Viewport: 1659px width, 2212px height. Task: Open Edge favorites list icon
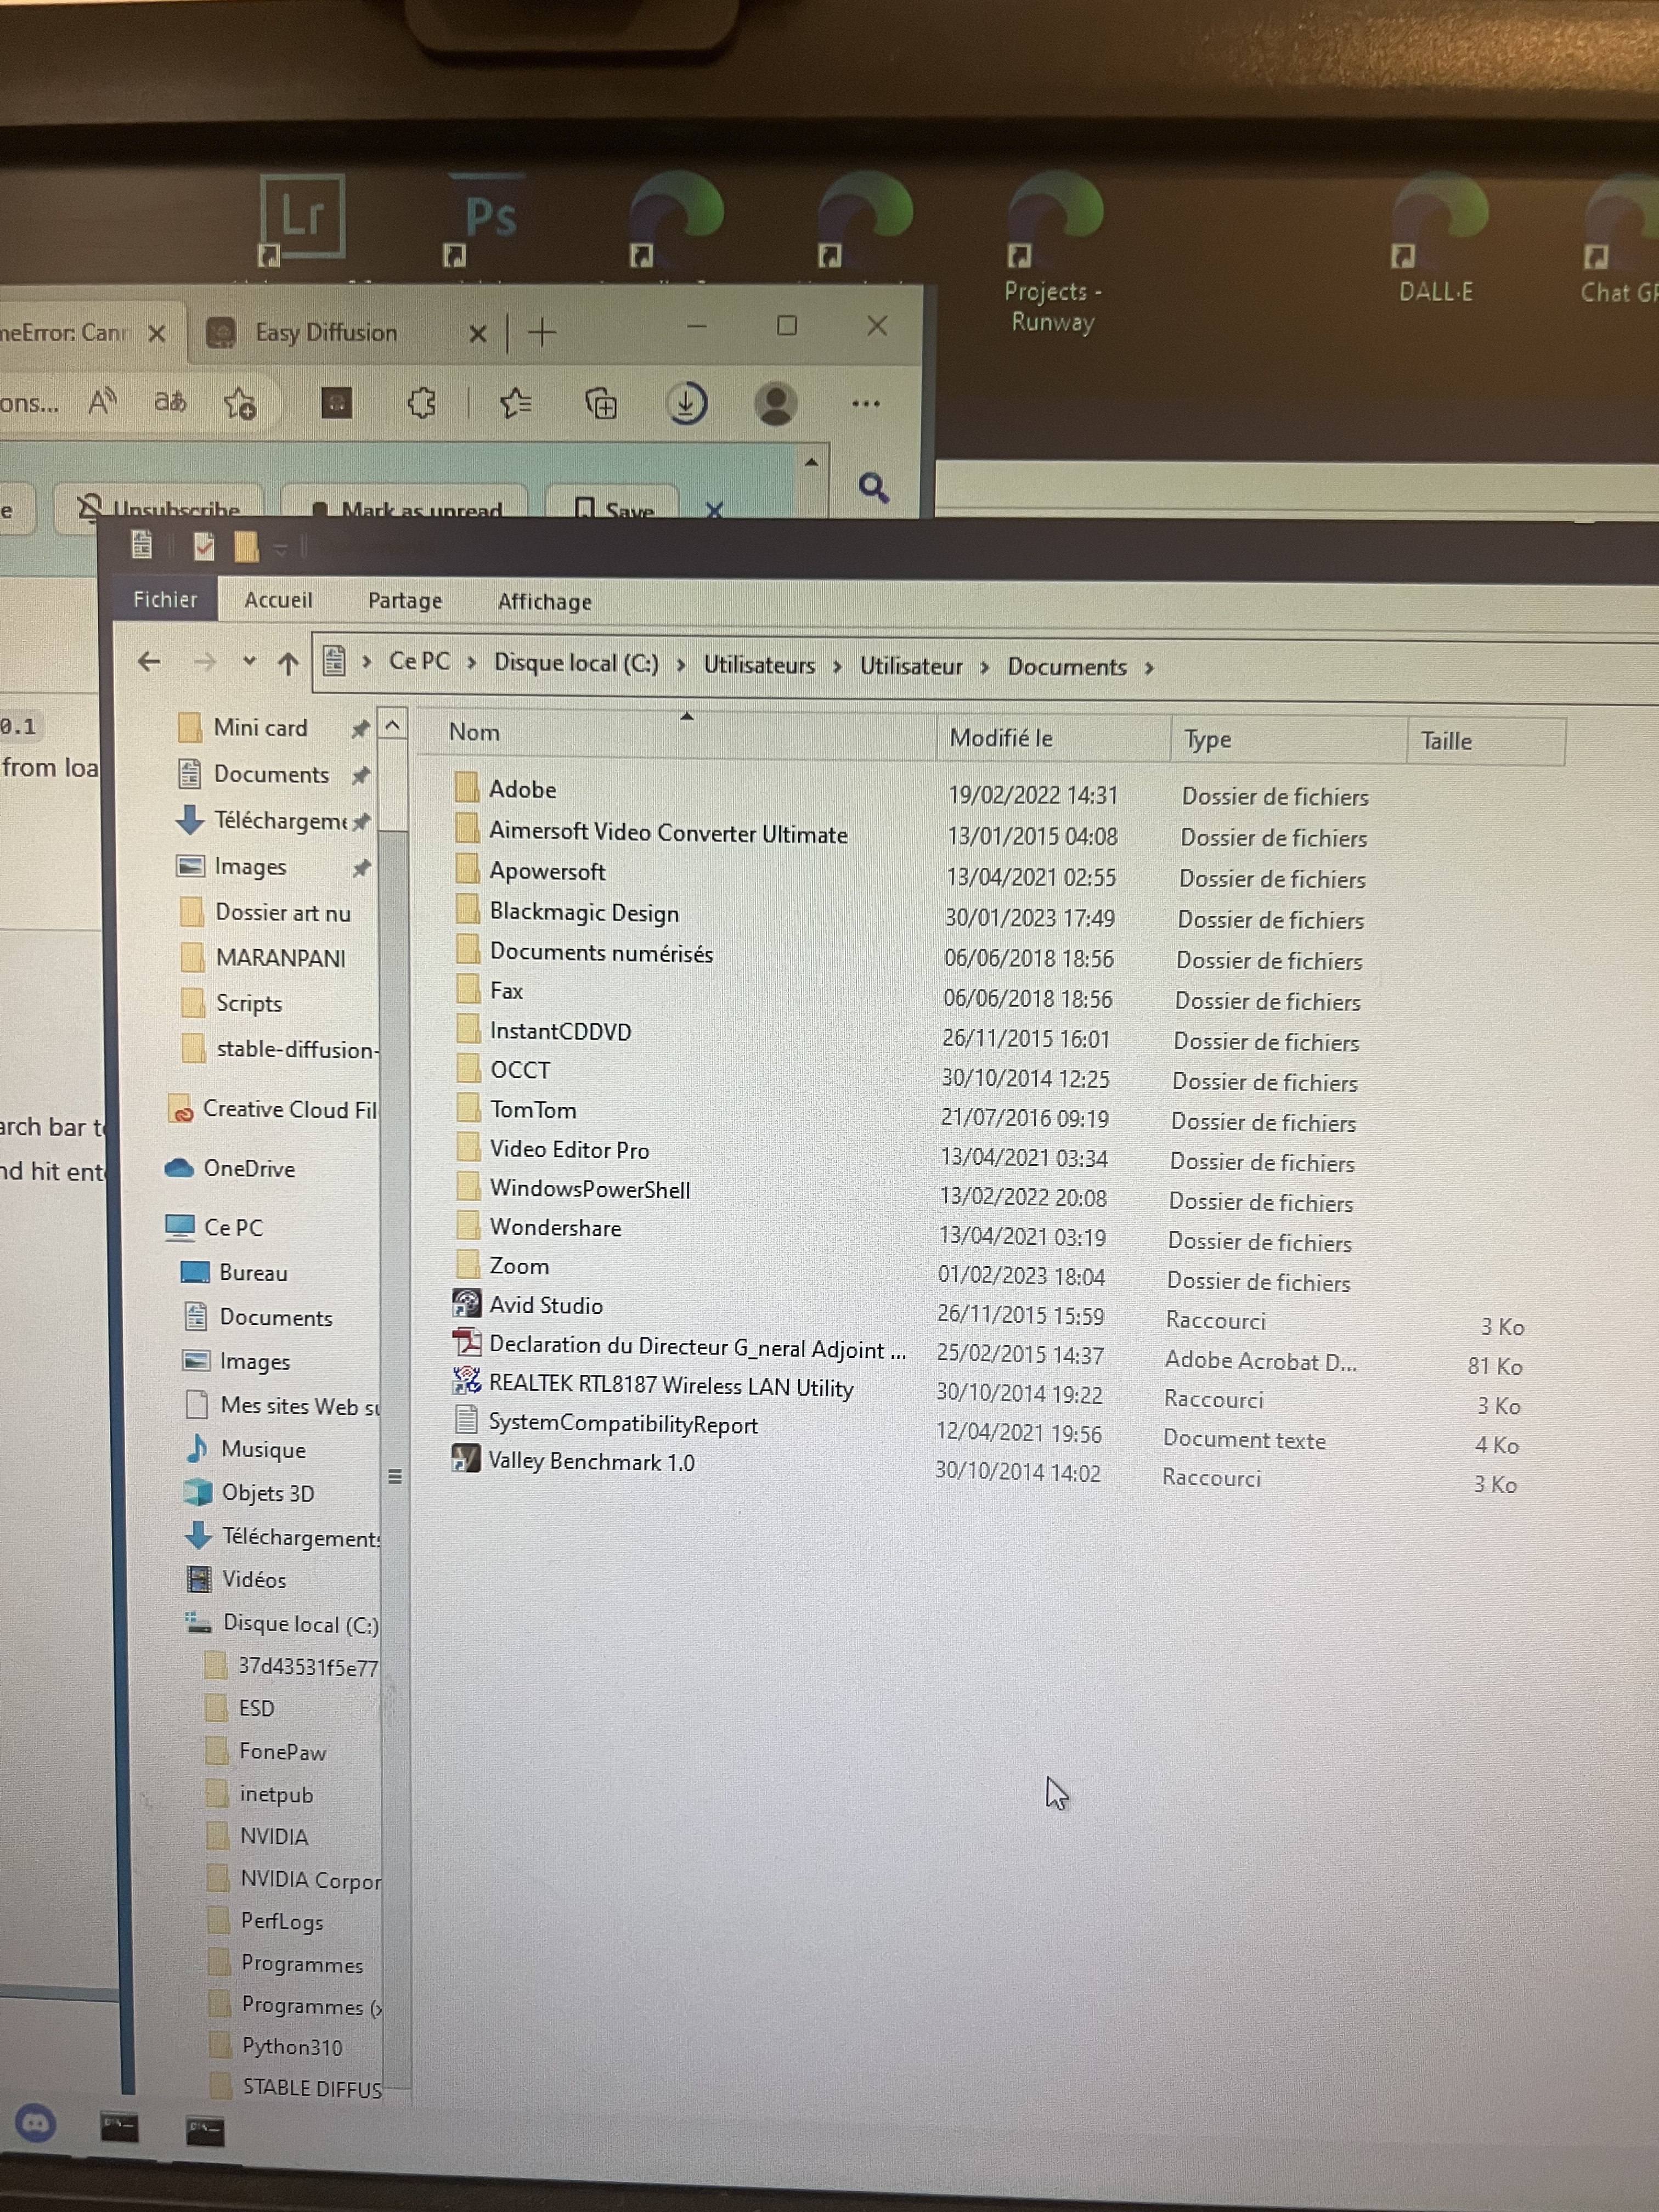point(515,403)
